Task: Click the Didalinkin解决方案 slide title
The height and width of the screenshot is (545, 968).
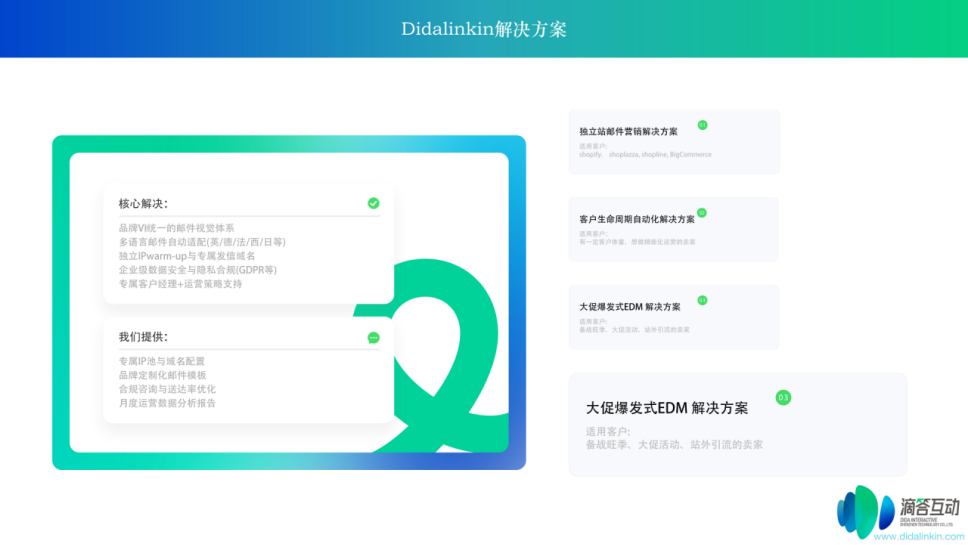Action: (x=484, y=29)
